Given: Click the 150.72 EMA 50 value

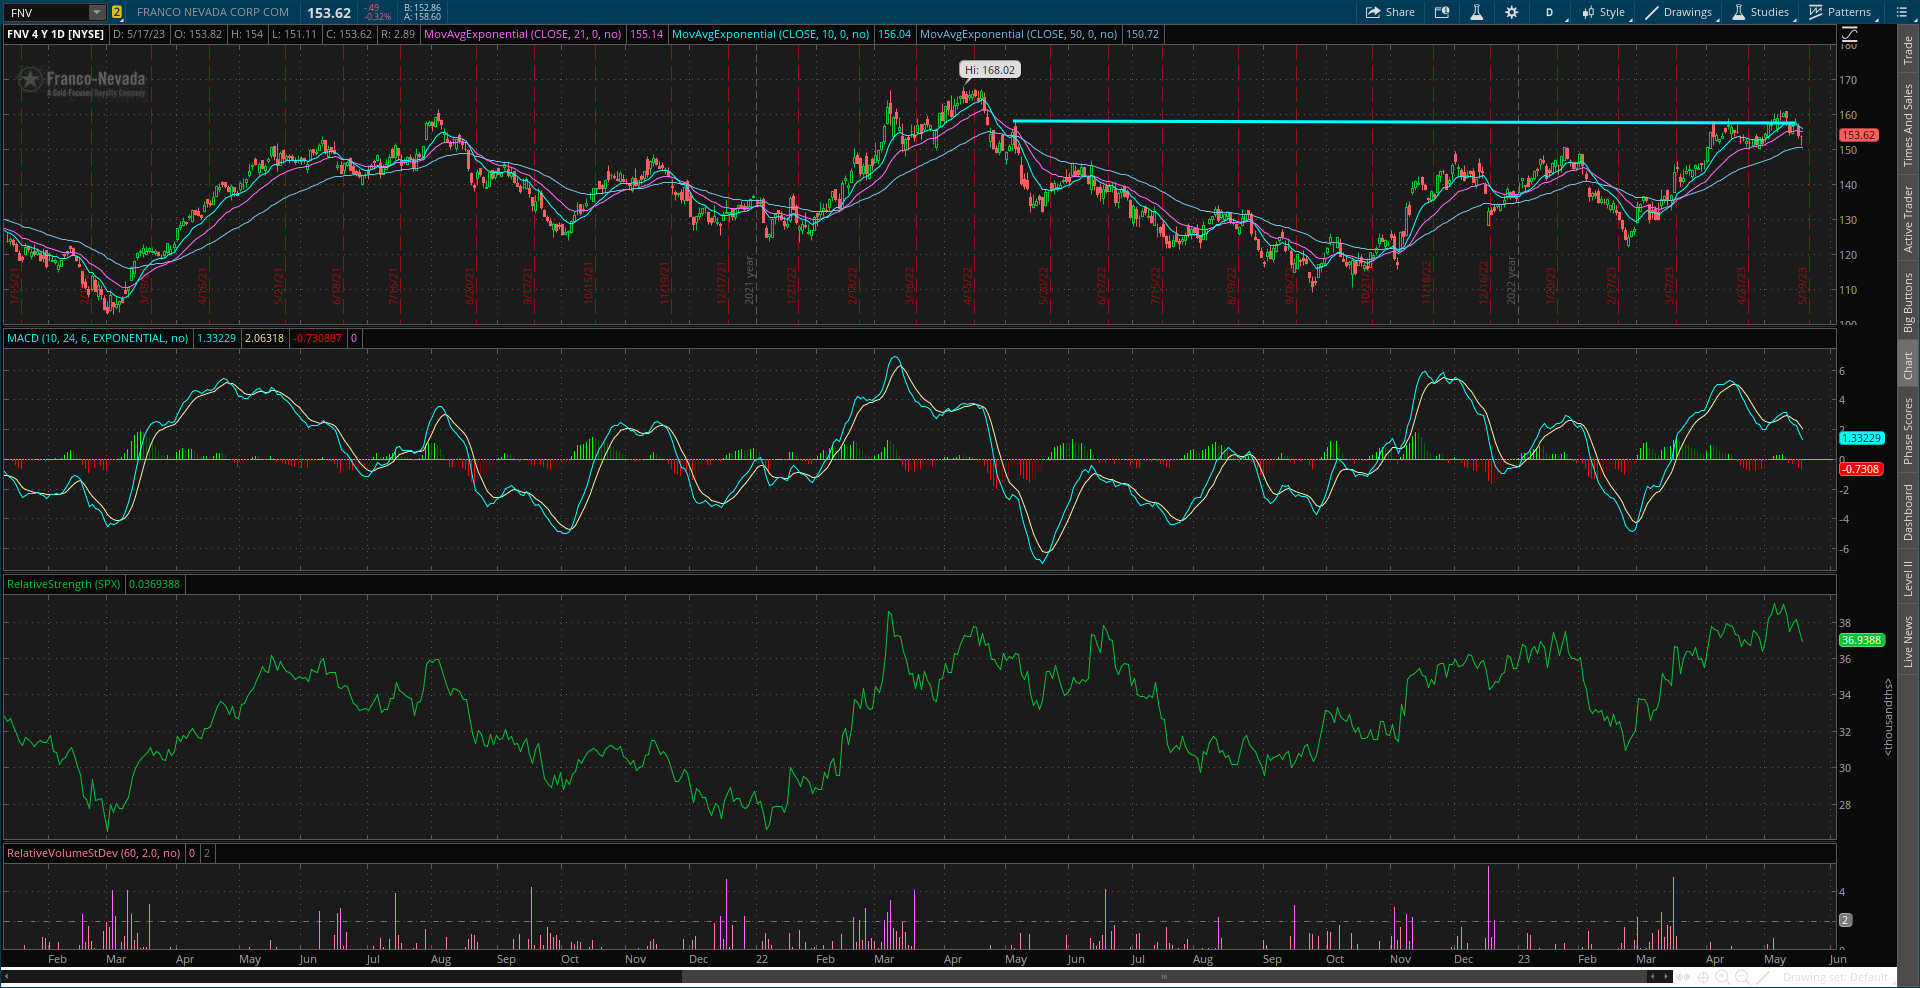Looking at the screenshot, I should (1142, 34).
